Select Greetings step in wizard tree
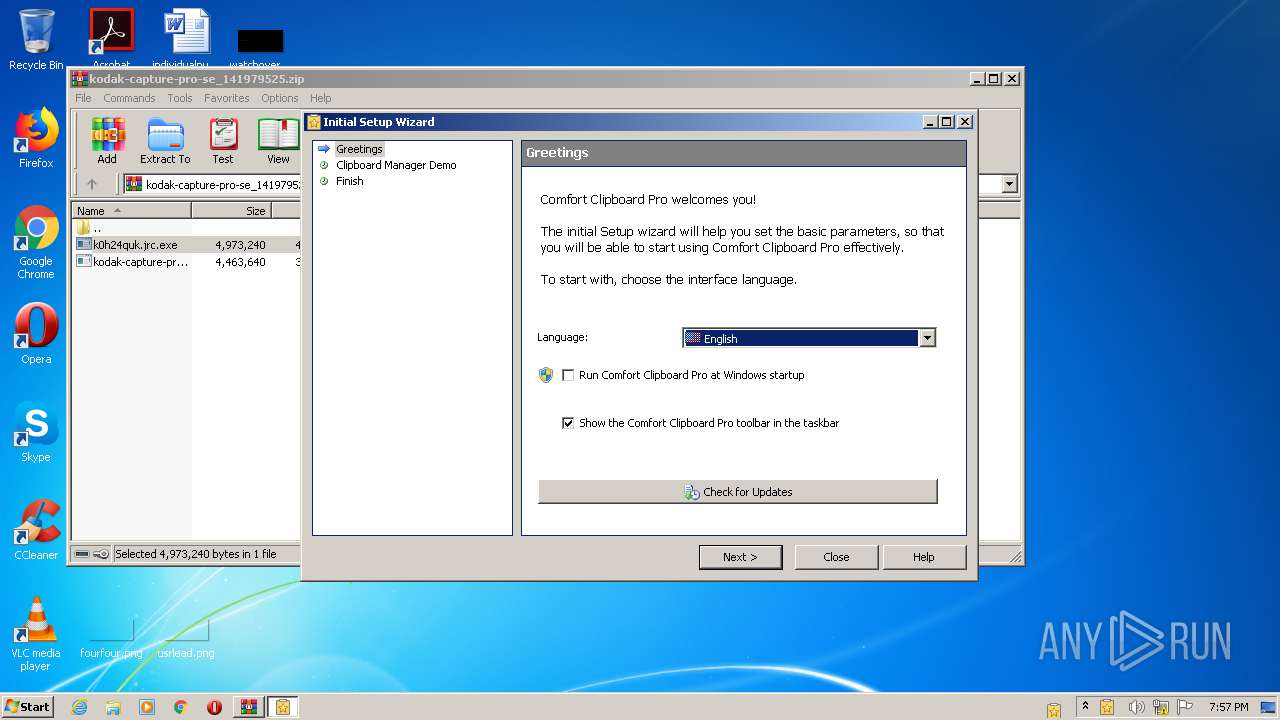Screen dimensions: 1280x720 pyautogui.click(x=359, y=149)
